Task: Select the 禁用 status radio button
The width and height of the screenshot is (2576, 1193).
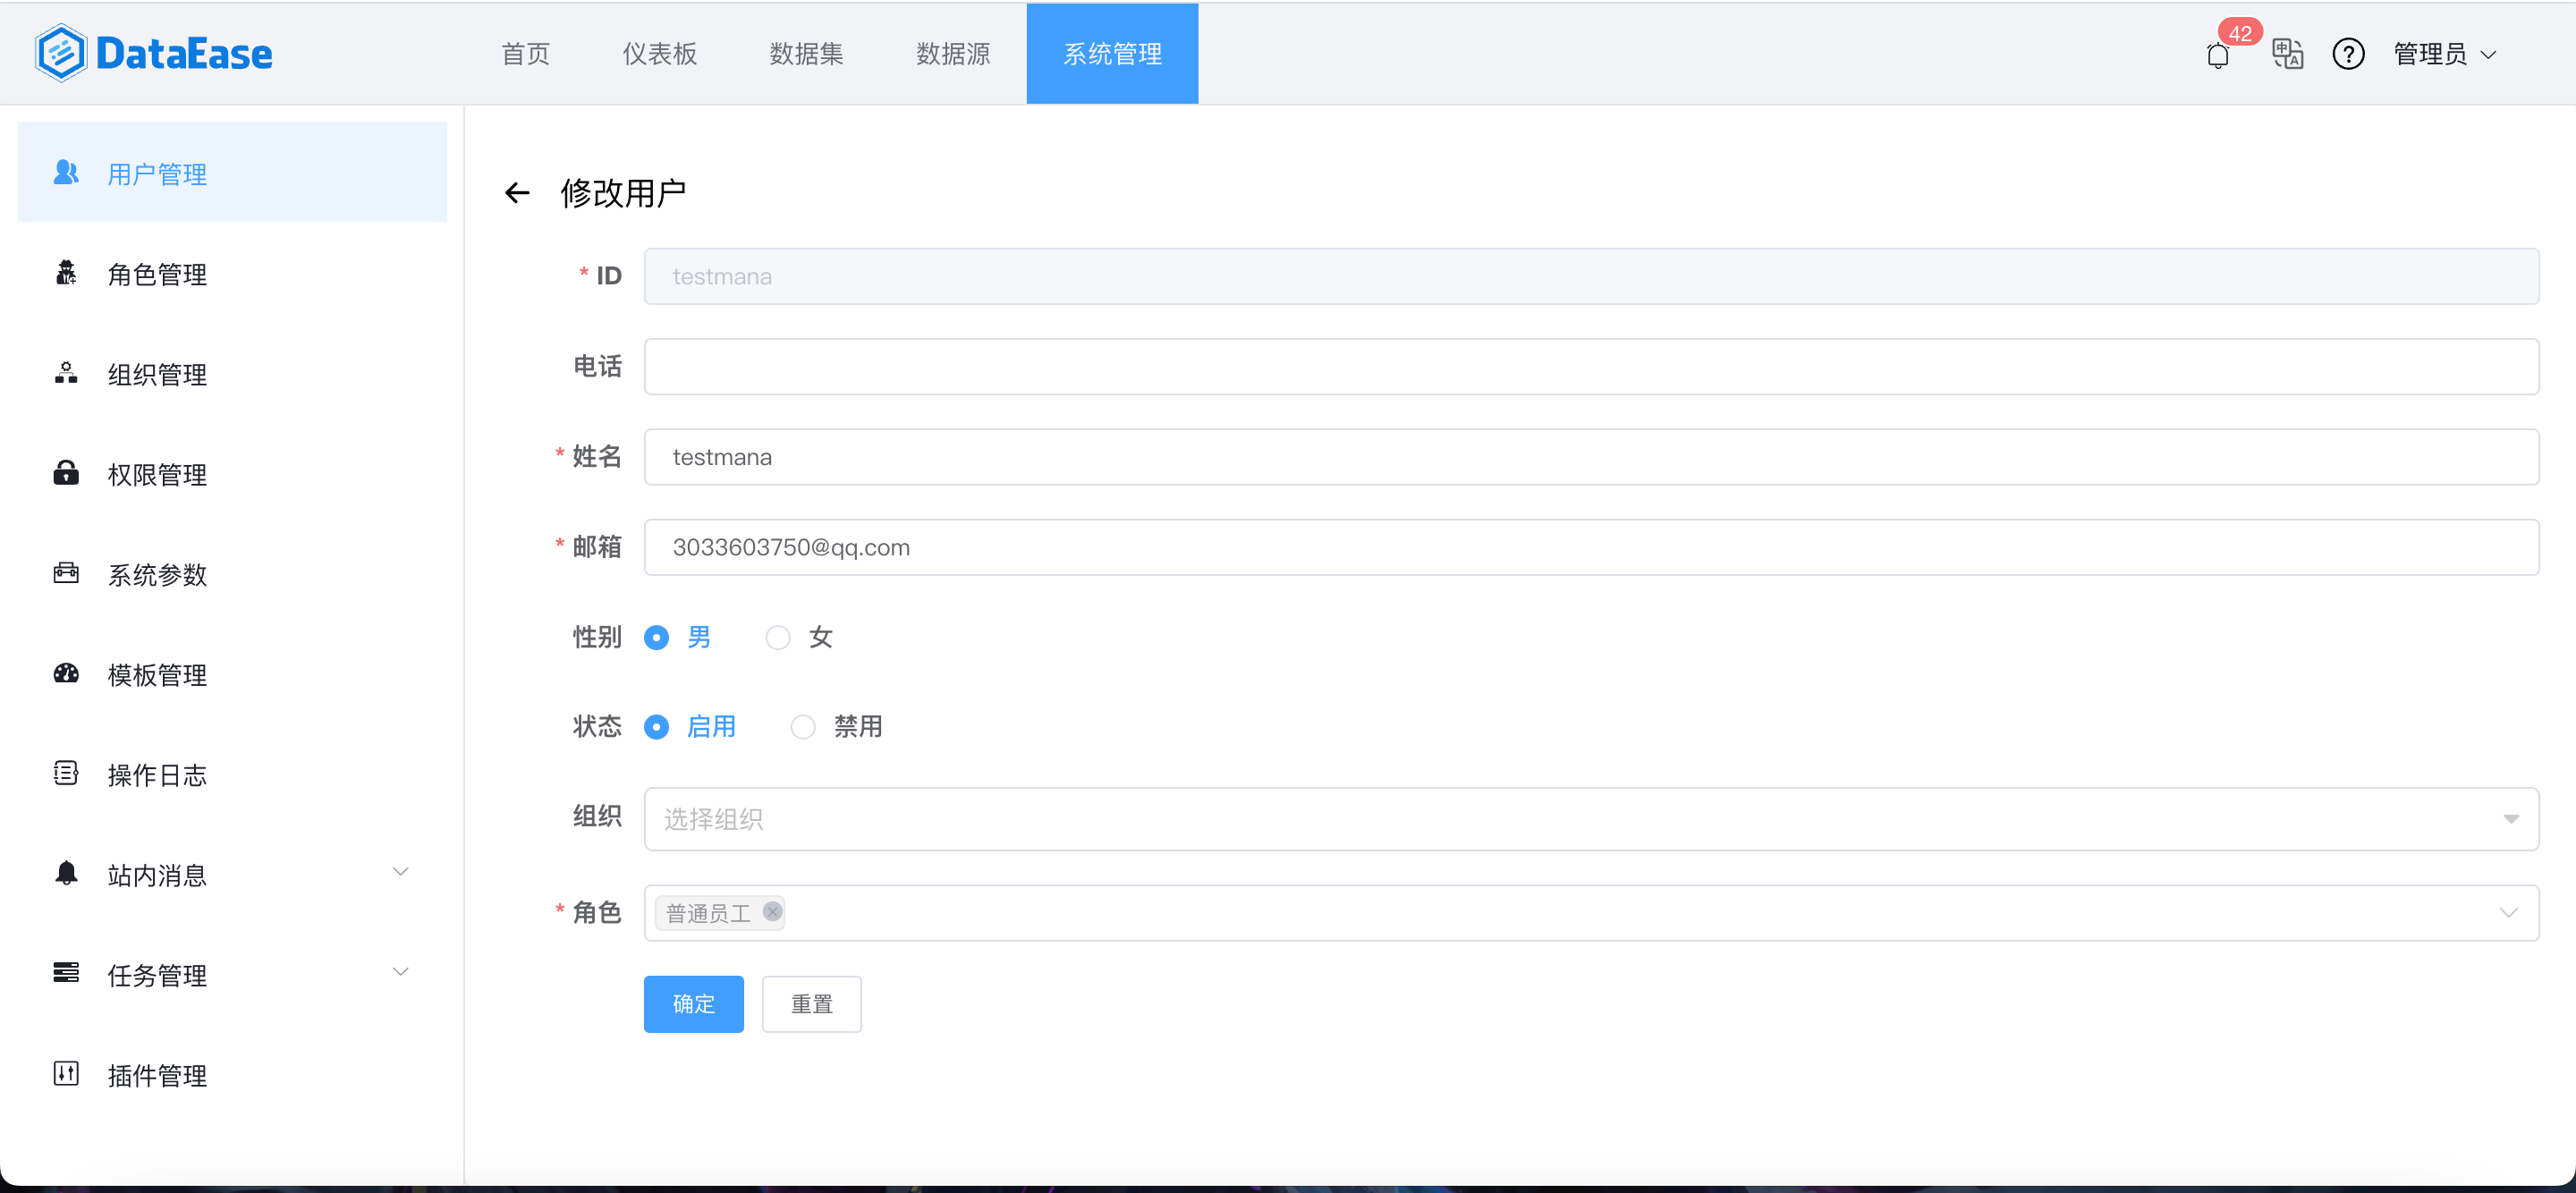Action: pos(803,727)
